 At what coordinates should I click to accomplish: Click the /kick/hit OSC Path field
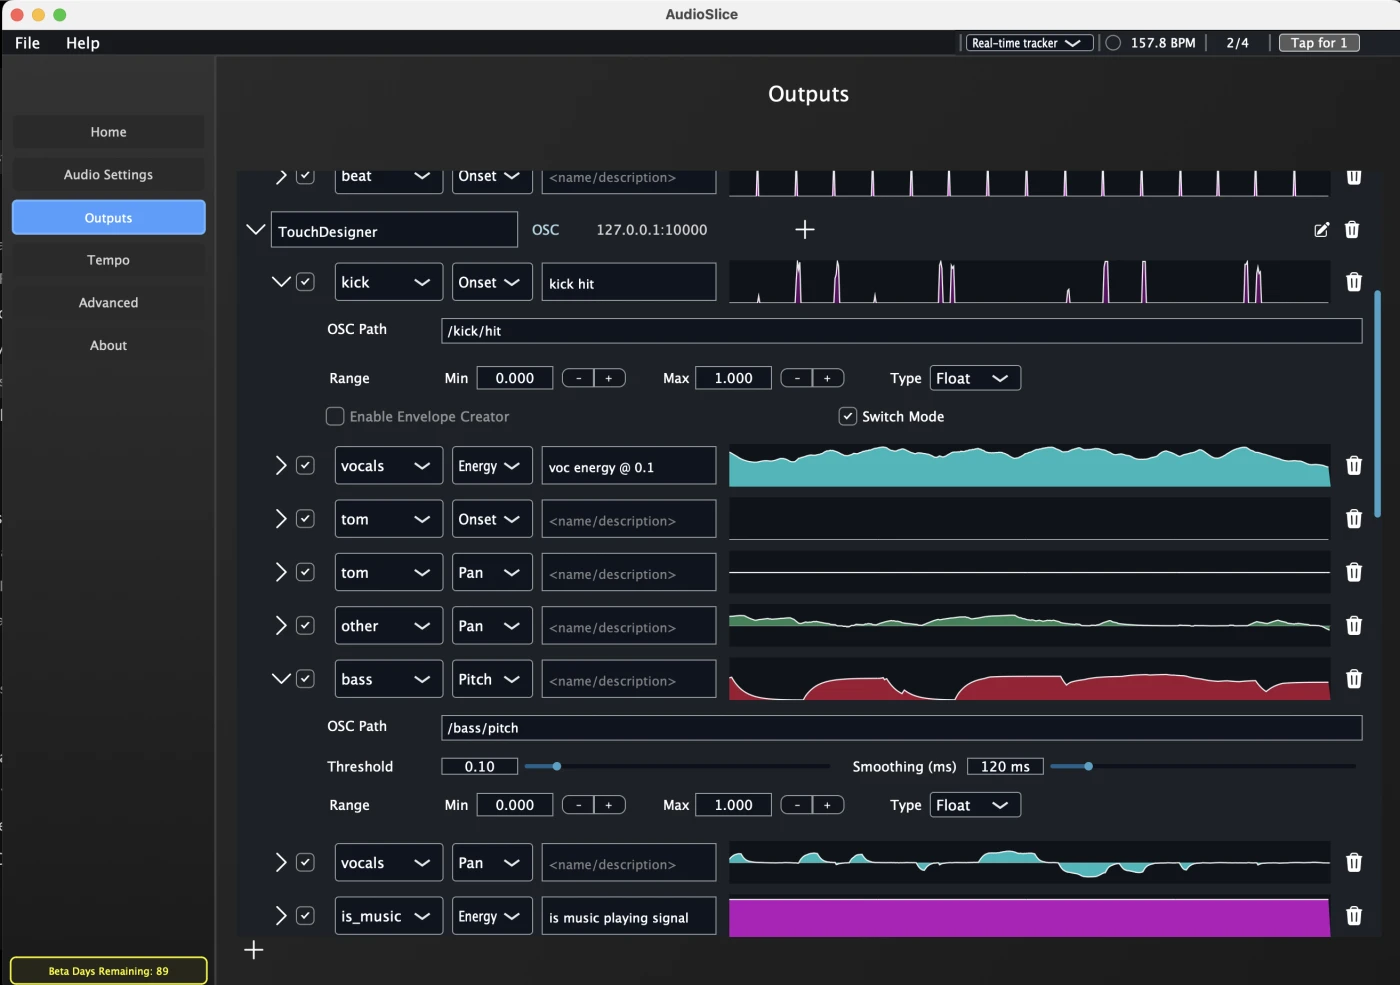(x=901, y=331)
